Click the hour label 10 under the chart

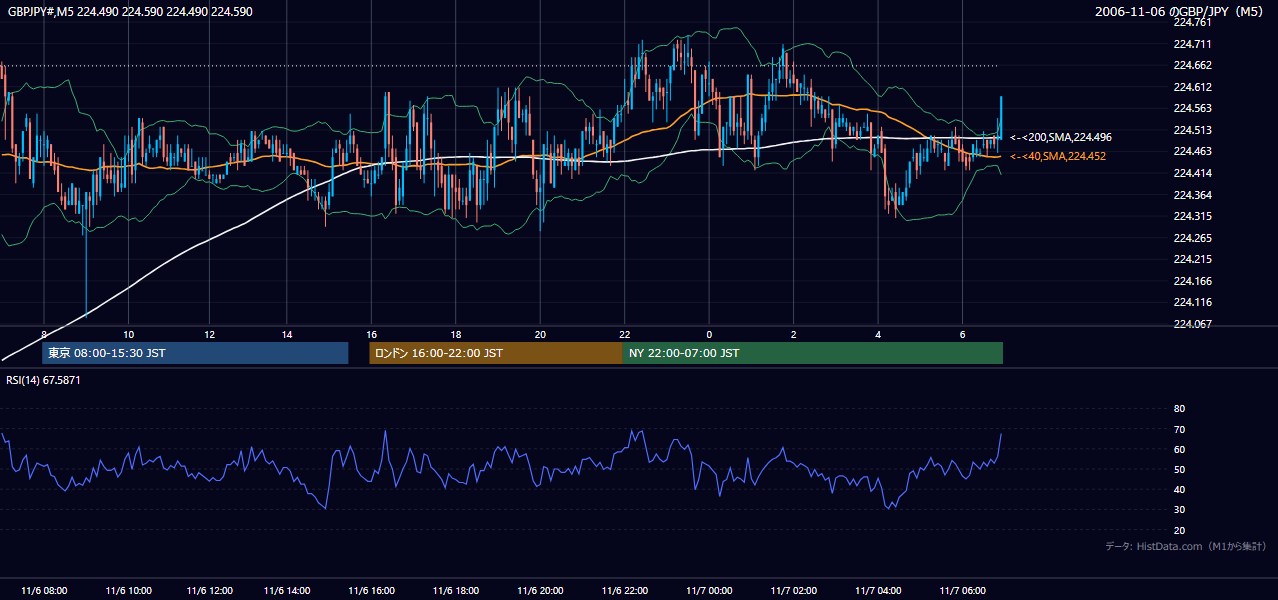[x=129, y=334]
